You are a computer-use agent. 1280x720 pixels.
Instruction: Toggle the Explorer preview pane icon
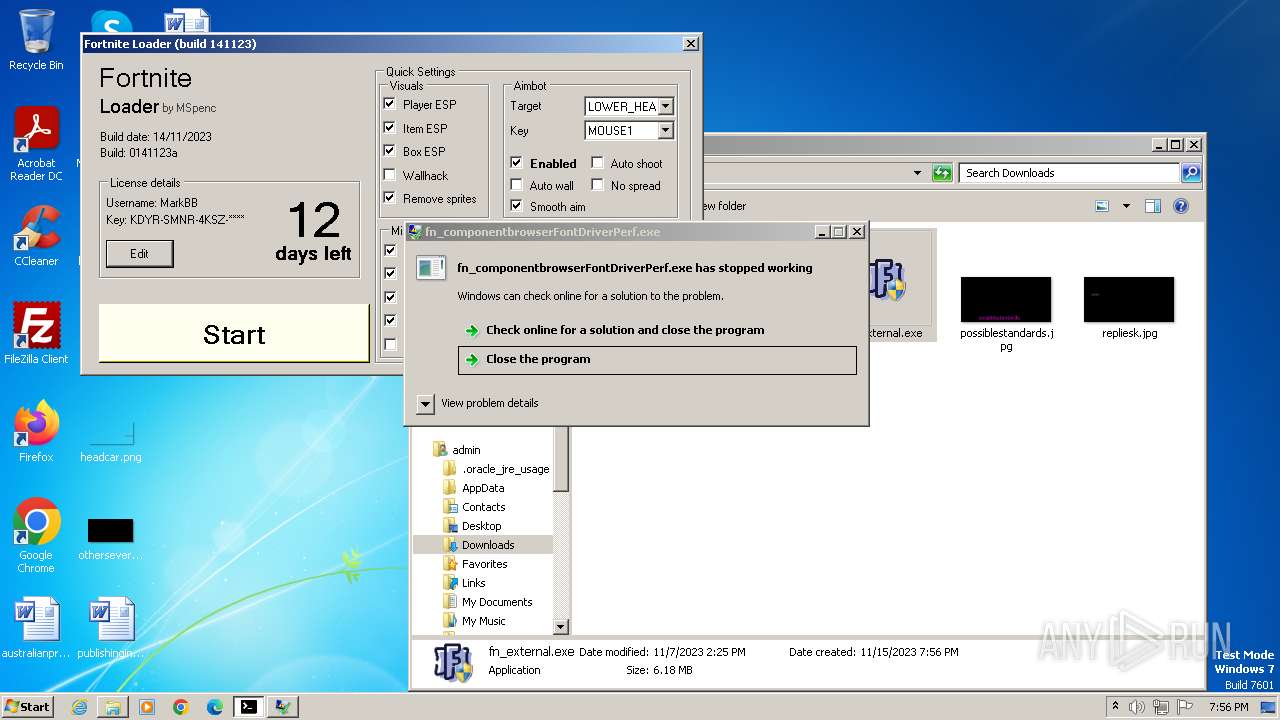1152,206
